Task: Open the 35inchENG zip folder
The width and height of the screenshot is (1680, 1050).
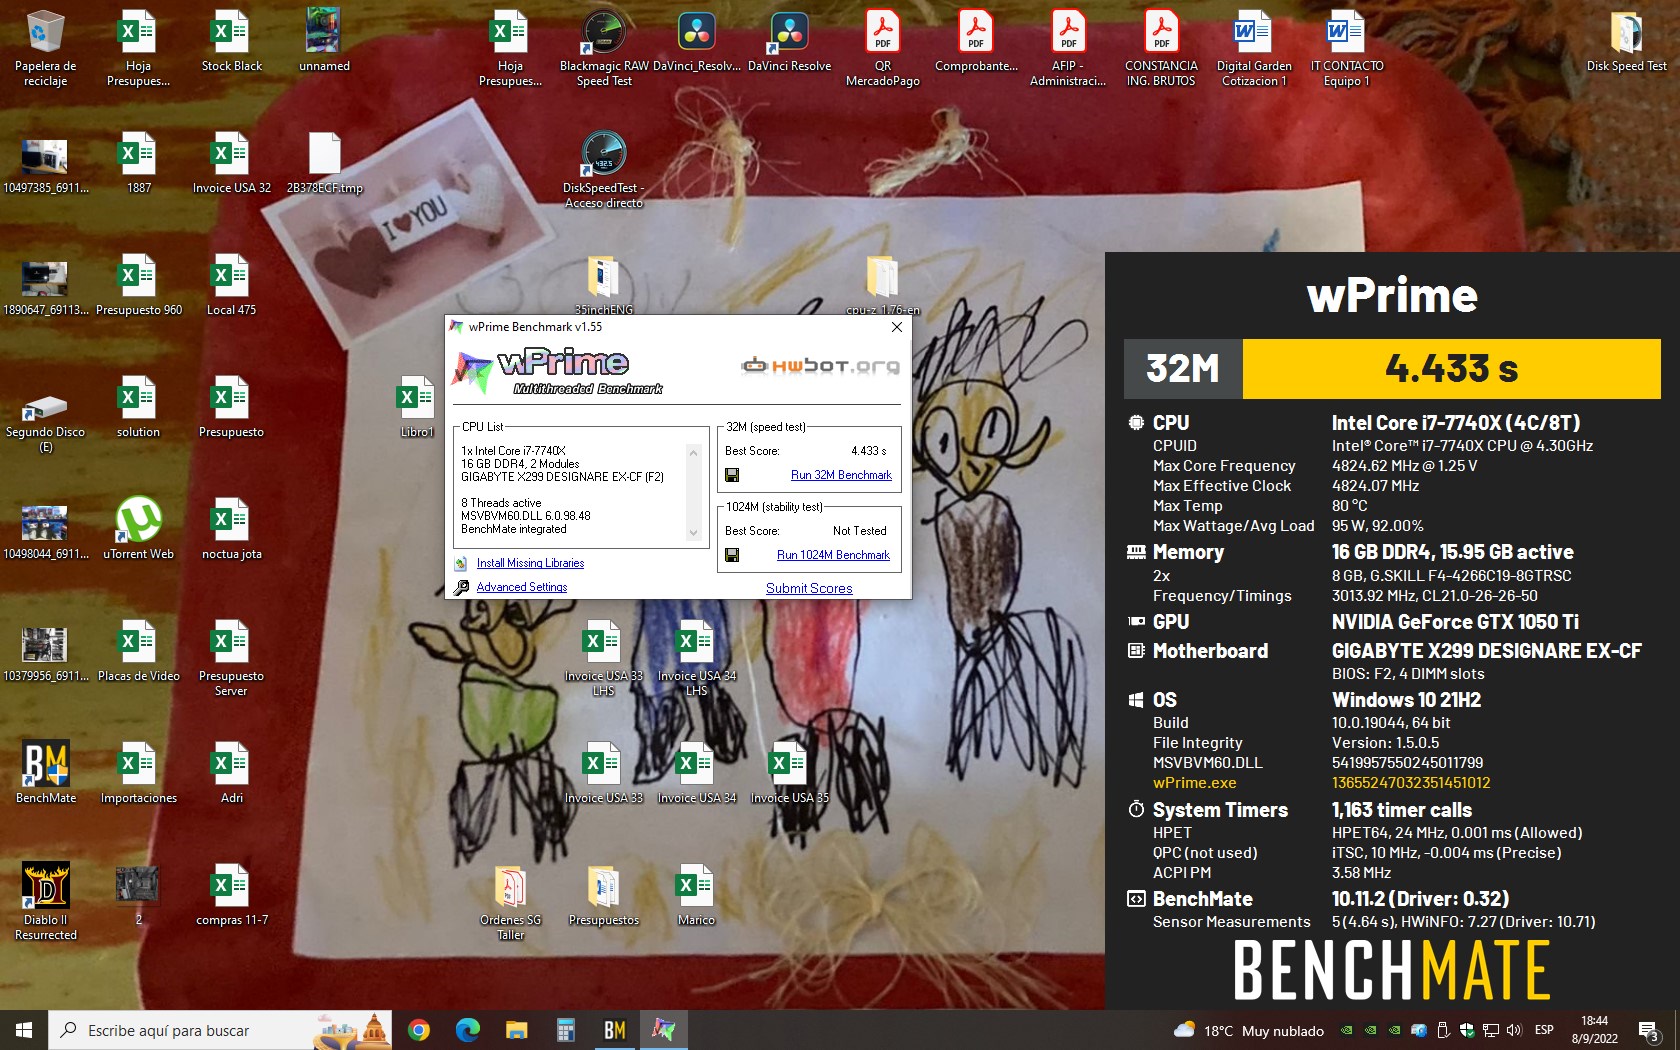Action: (x=603, y=285)
